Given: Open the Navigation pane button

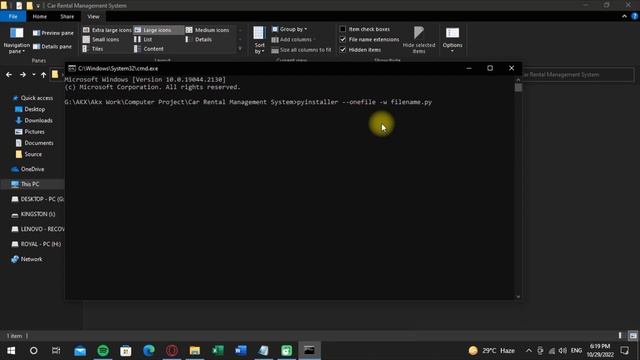Looking at the screenshot, I should pyautogui.click(x=16, y=40).
